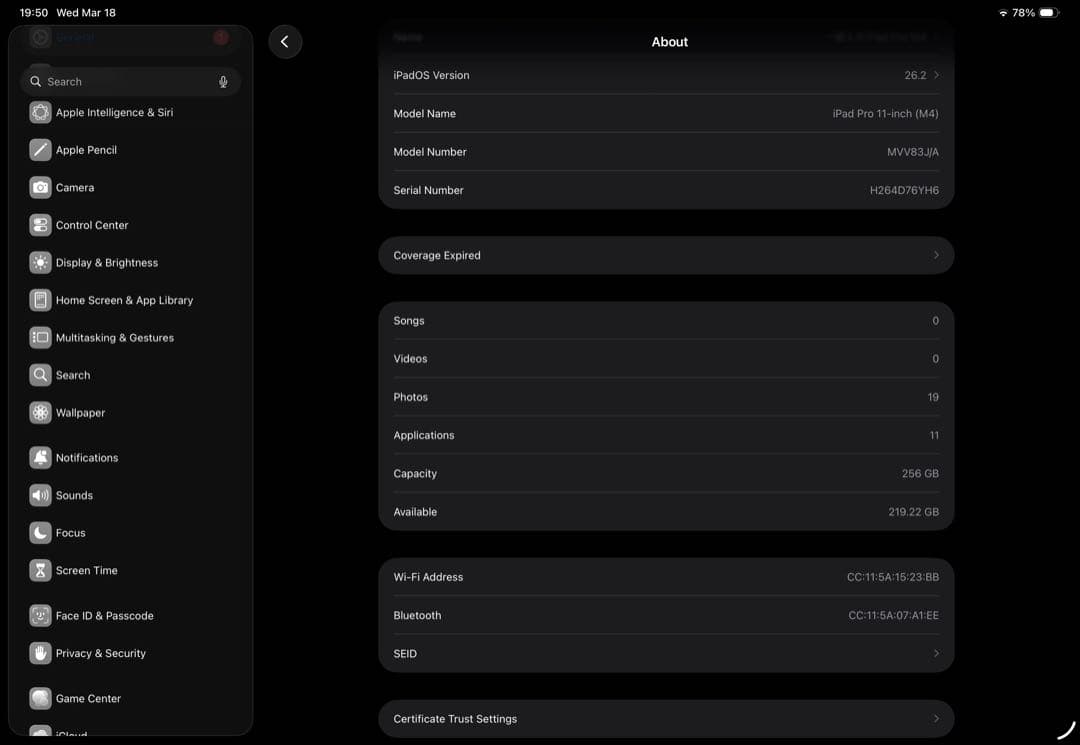Tap the magnifier in the search field
The width and height of the screenshot is (1080, 745).
[x=35, y=81]
